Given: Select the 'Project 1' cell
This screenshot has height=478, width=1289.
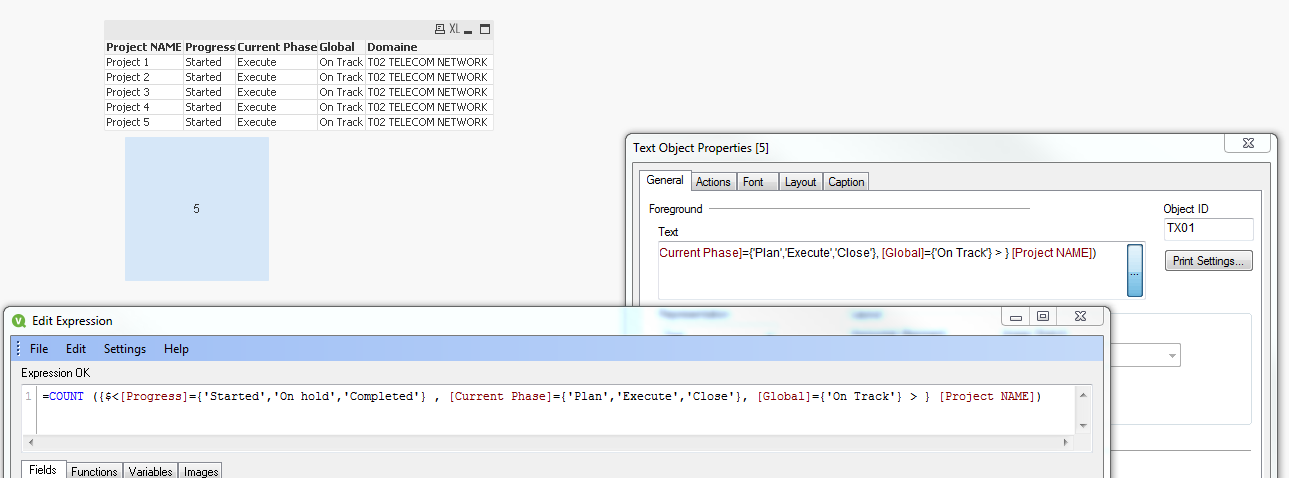Looking at the screenshot, I should pos(144,62).
